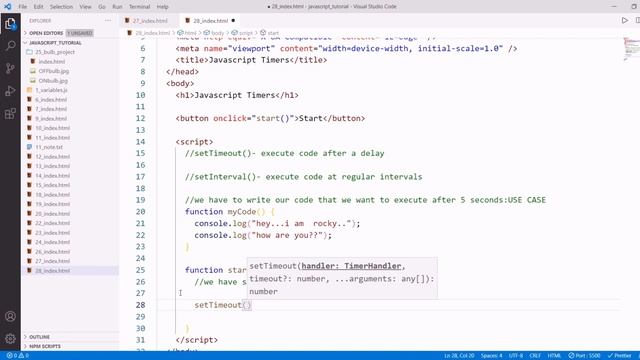Screen dimensions: 640x360
Task: Switch to the 28_index.html tab
Action: pos(209,20)
